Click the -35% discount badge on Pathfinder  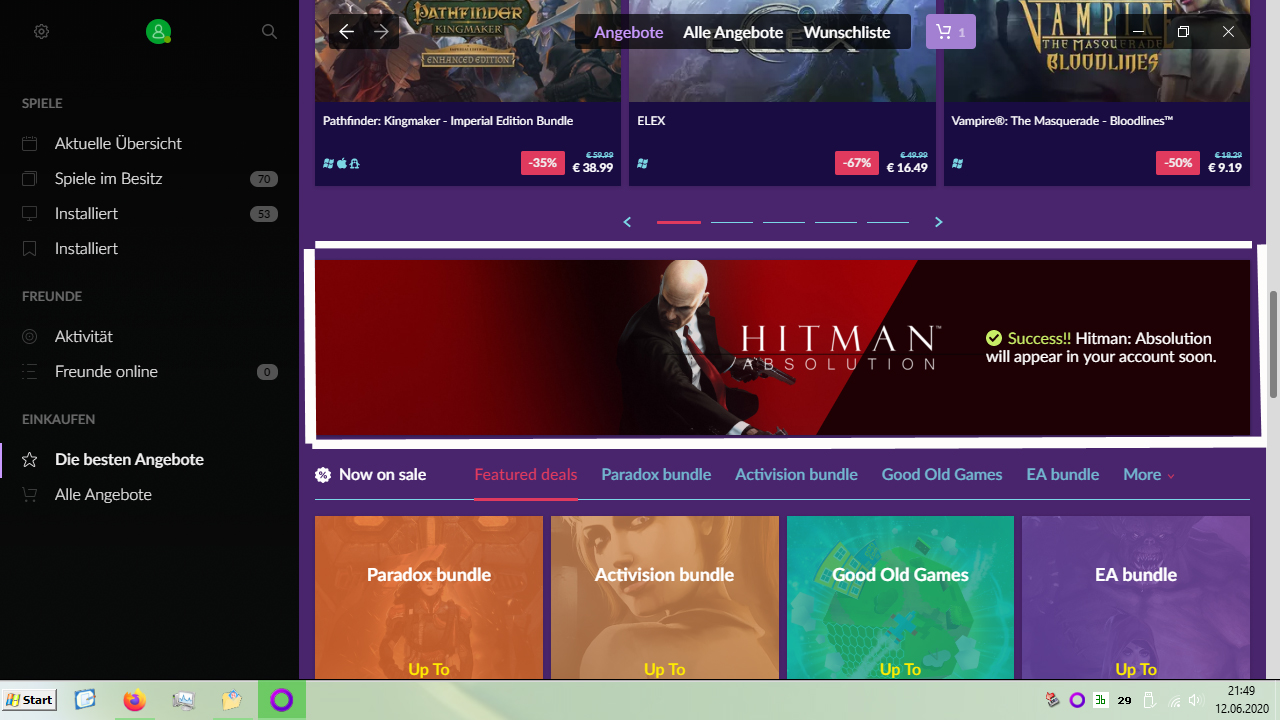[543, 163]
